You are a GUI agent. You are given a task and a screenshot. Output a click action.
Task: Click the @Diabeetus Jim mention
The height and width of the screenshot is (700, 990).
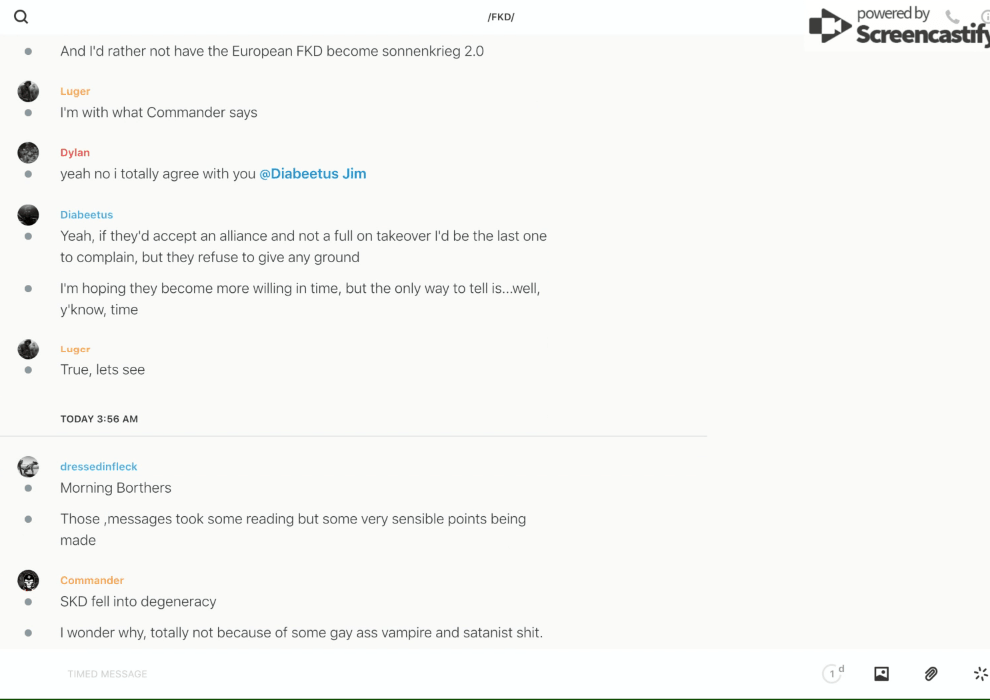[313, 174]
